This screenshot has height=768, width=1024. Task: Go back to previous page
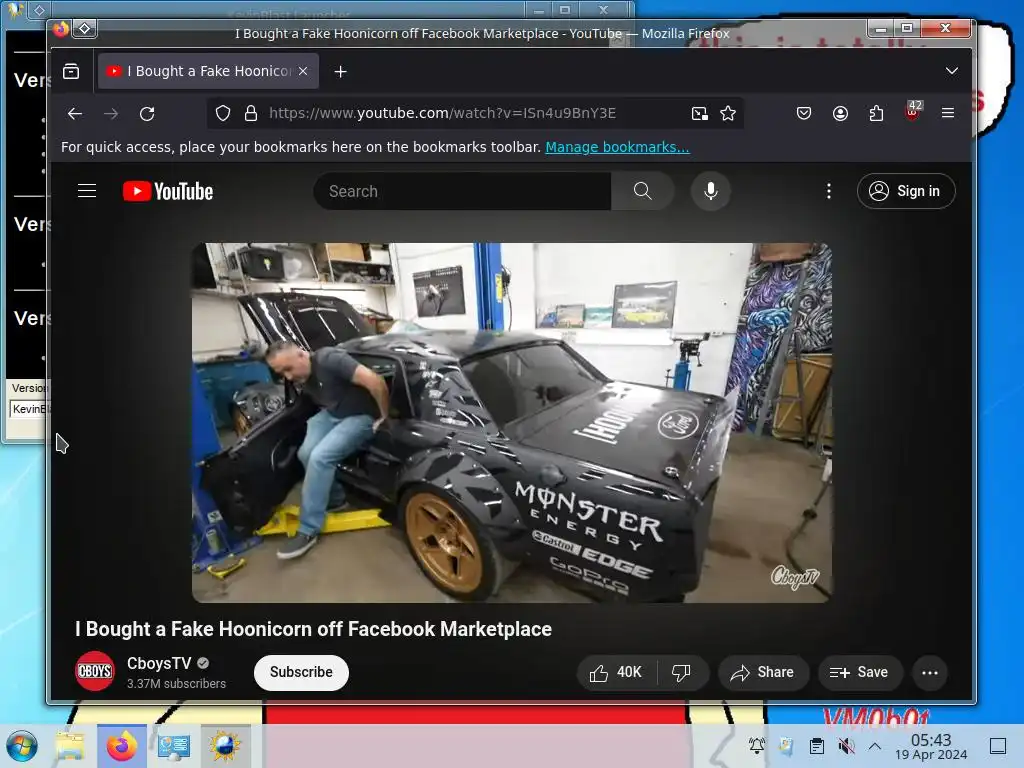[75, 114]
